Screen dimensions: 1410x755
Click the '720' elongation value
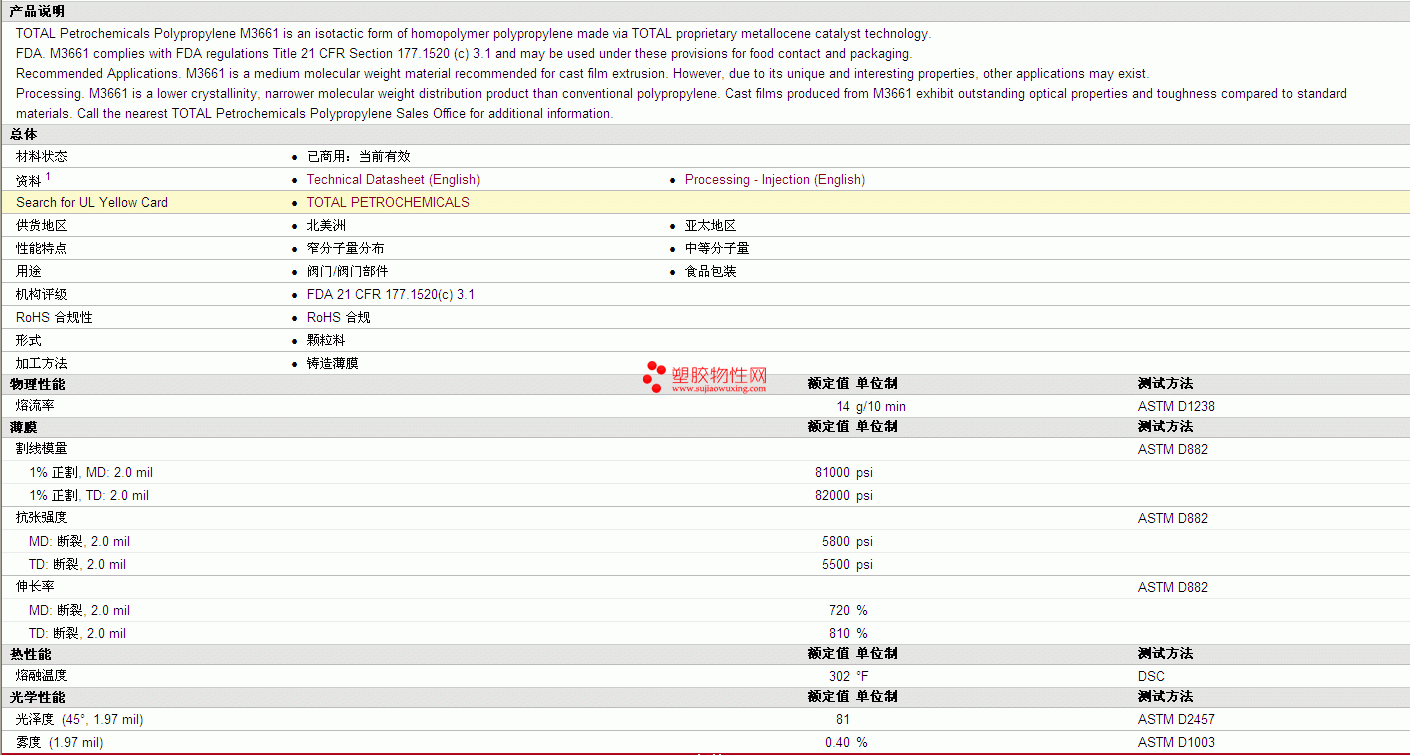coord(839,610)
